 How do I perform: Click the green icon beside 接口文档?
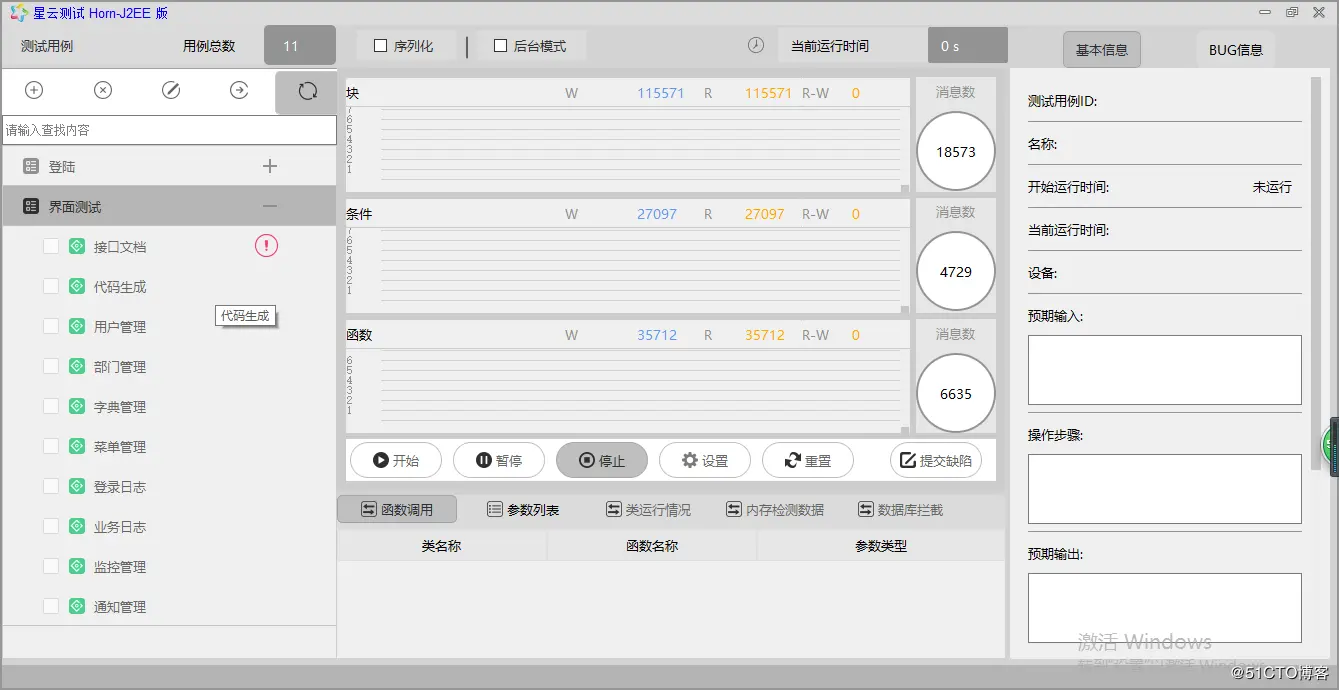click(x=77, y=246)
